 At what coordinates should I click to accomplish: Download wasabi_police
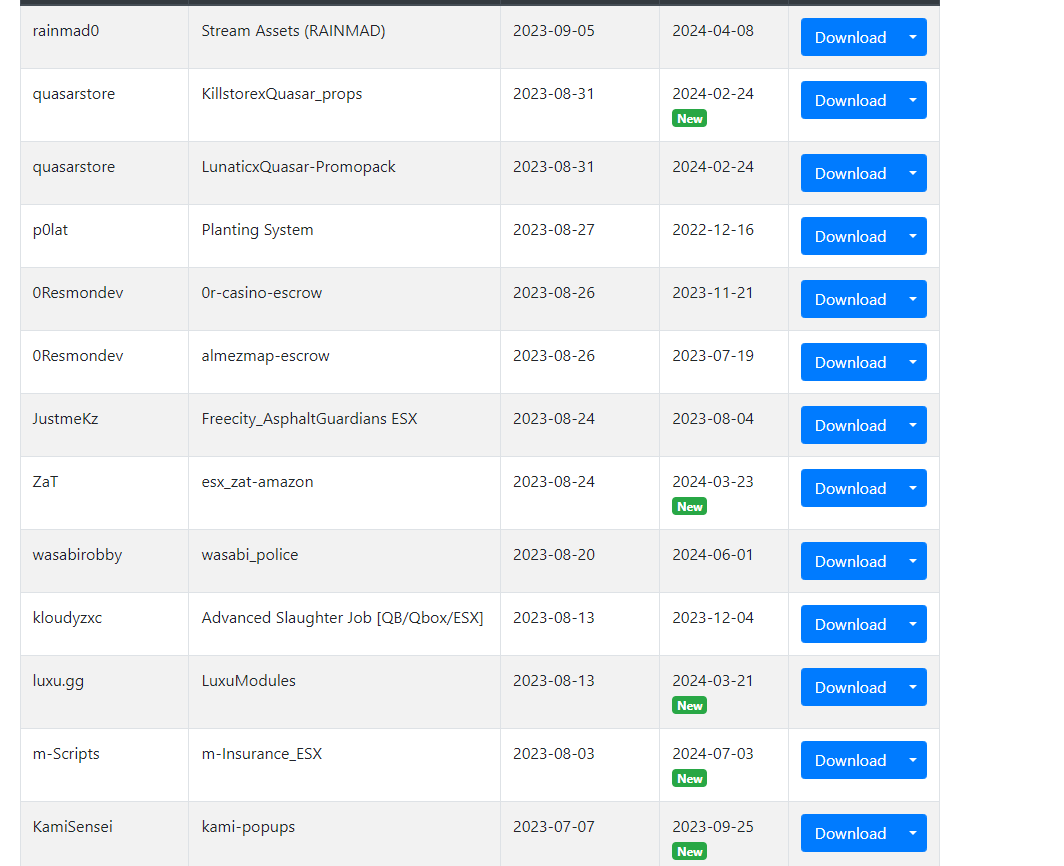coord(850,561)
